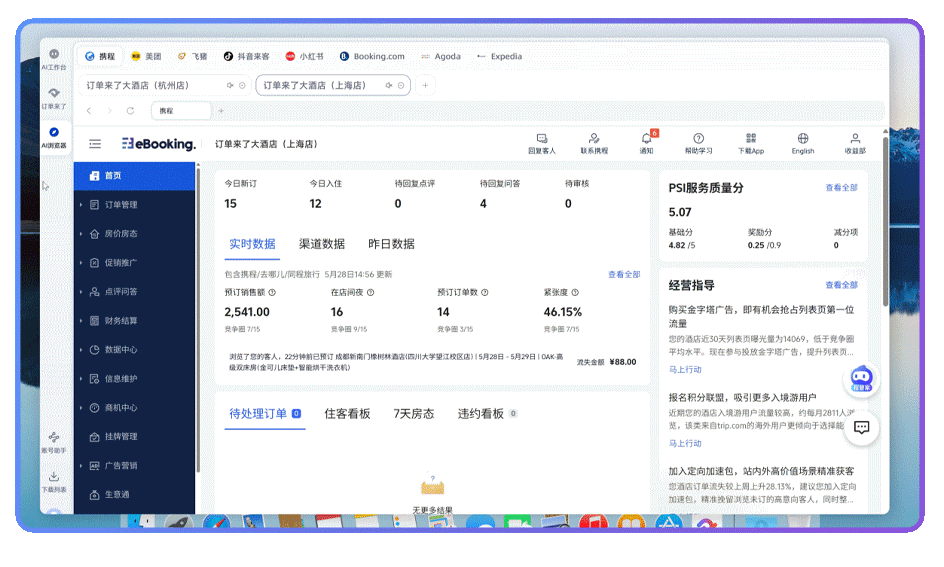The width and height of the screenshot is (944, 567).
Task: Reload the page with the refresh icon
Action: [x=130, y=111]
